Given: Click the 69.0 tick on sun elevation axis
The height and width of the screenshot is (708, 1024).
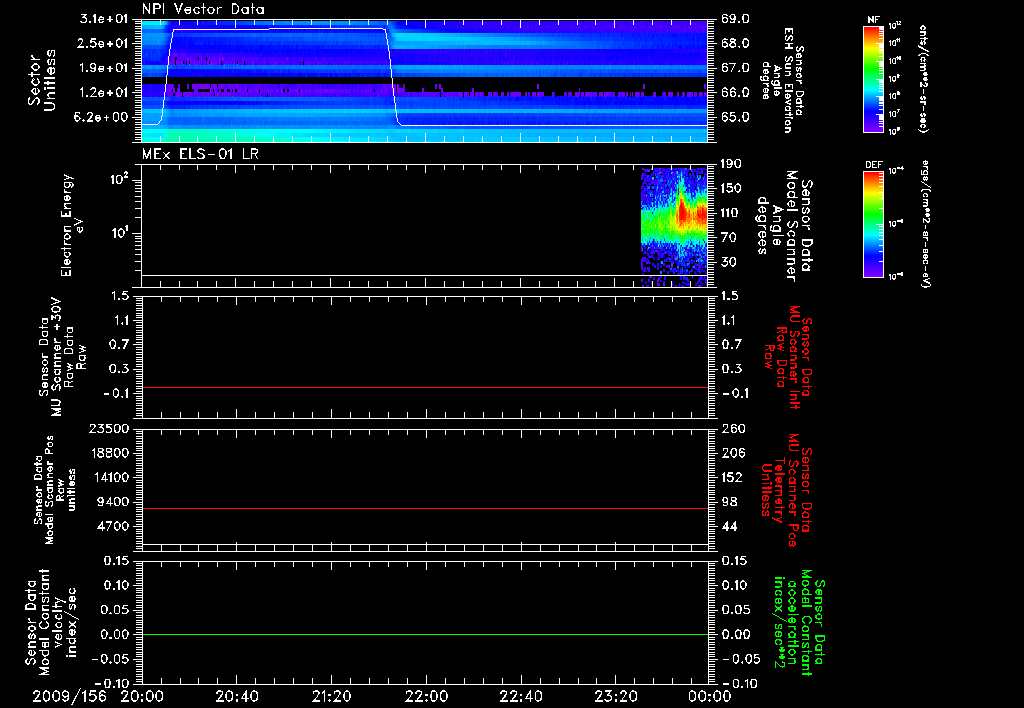Looking at the screenshot, I should pos(735,19).
